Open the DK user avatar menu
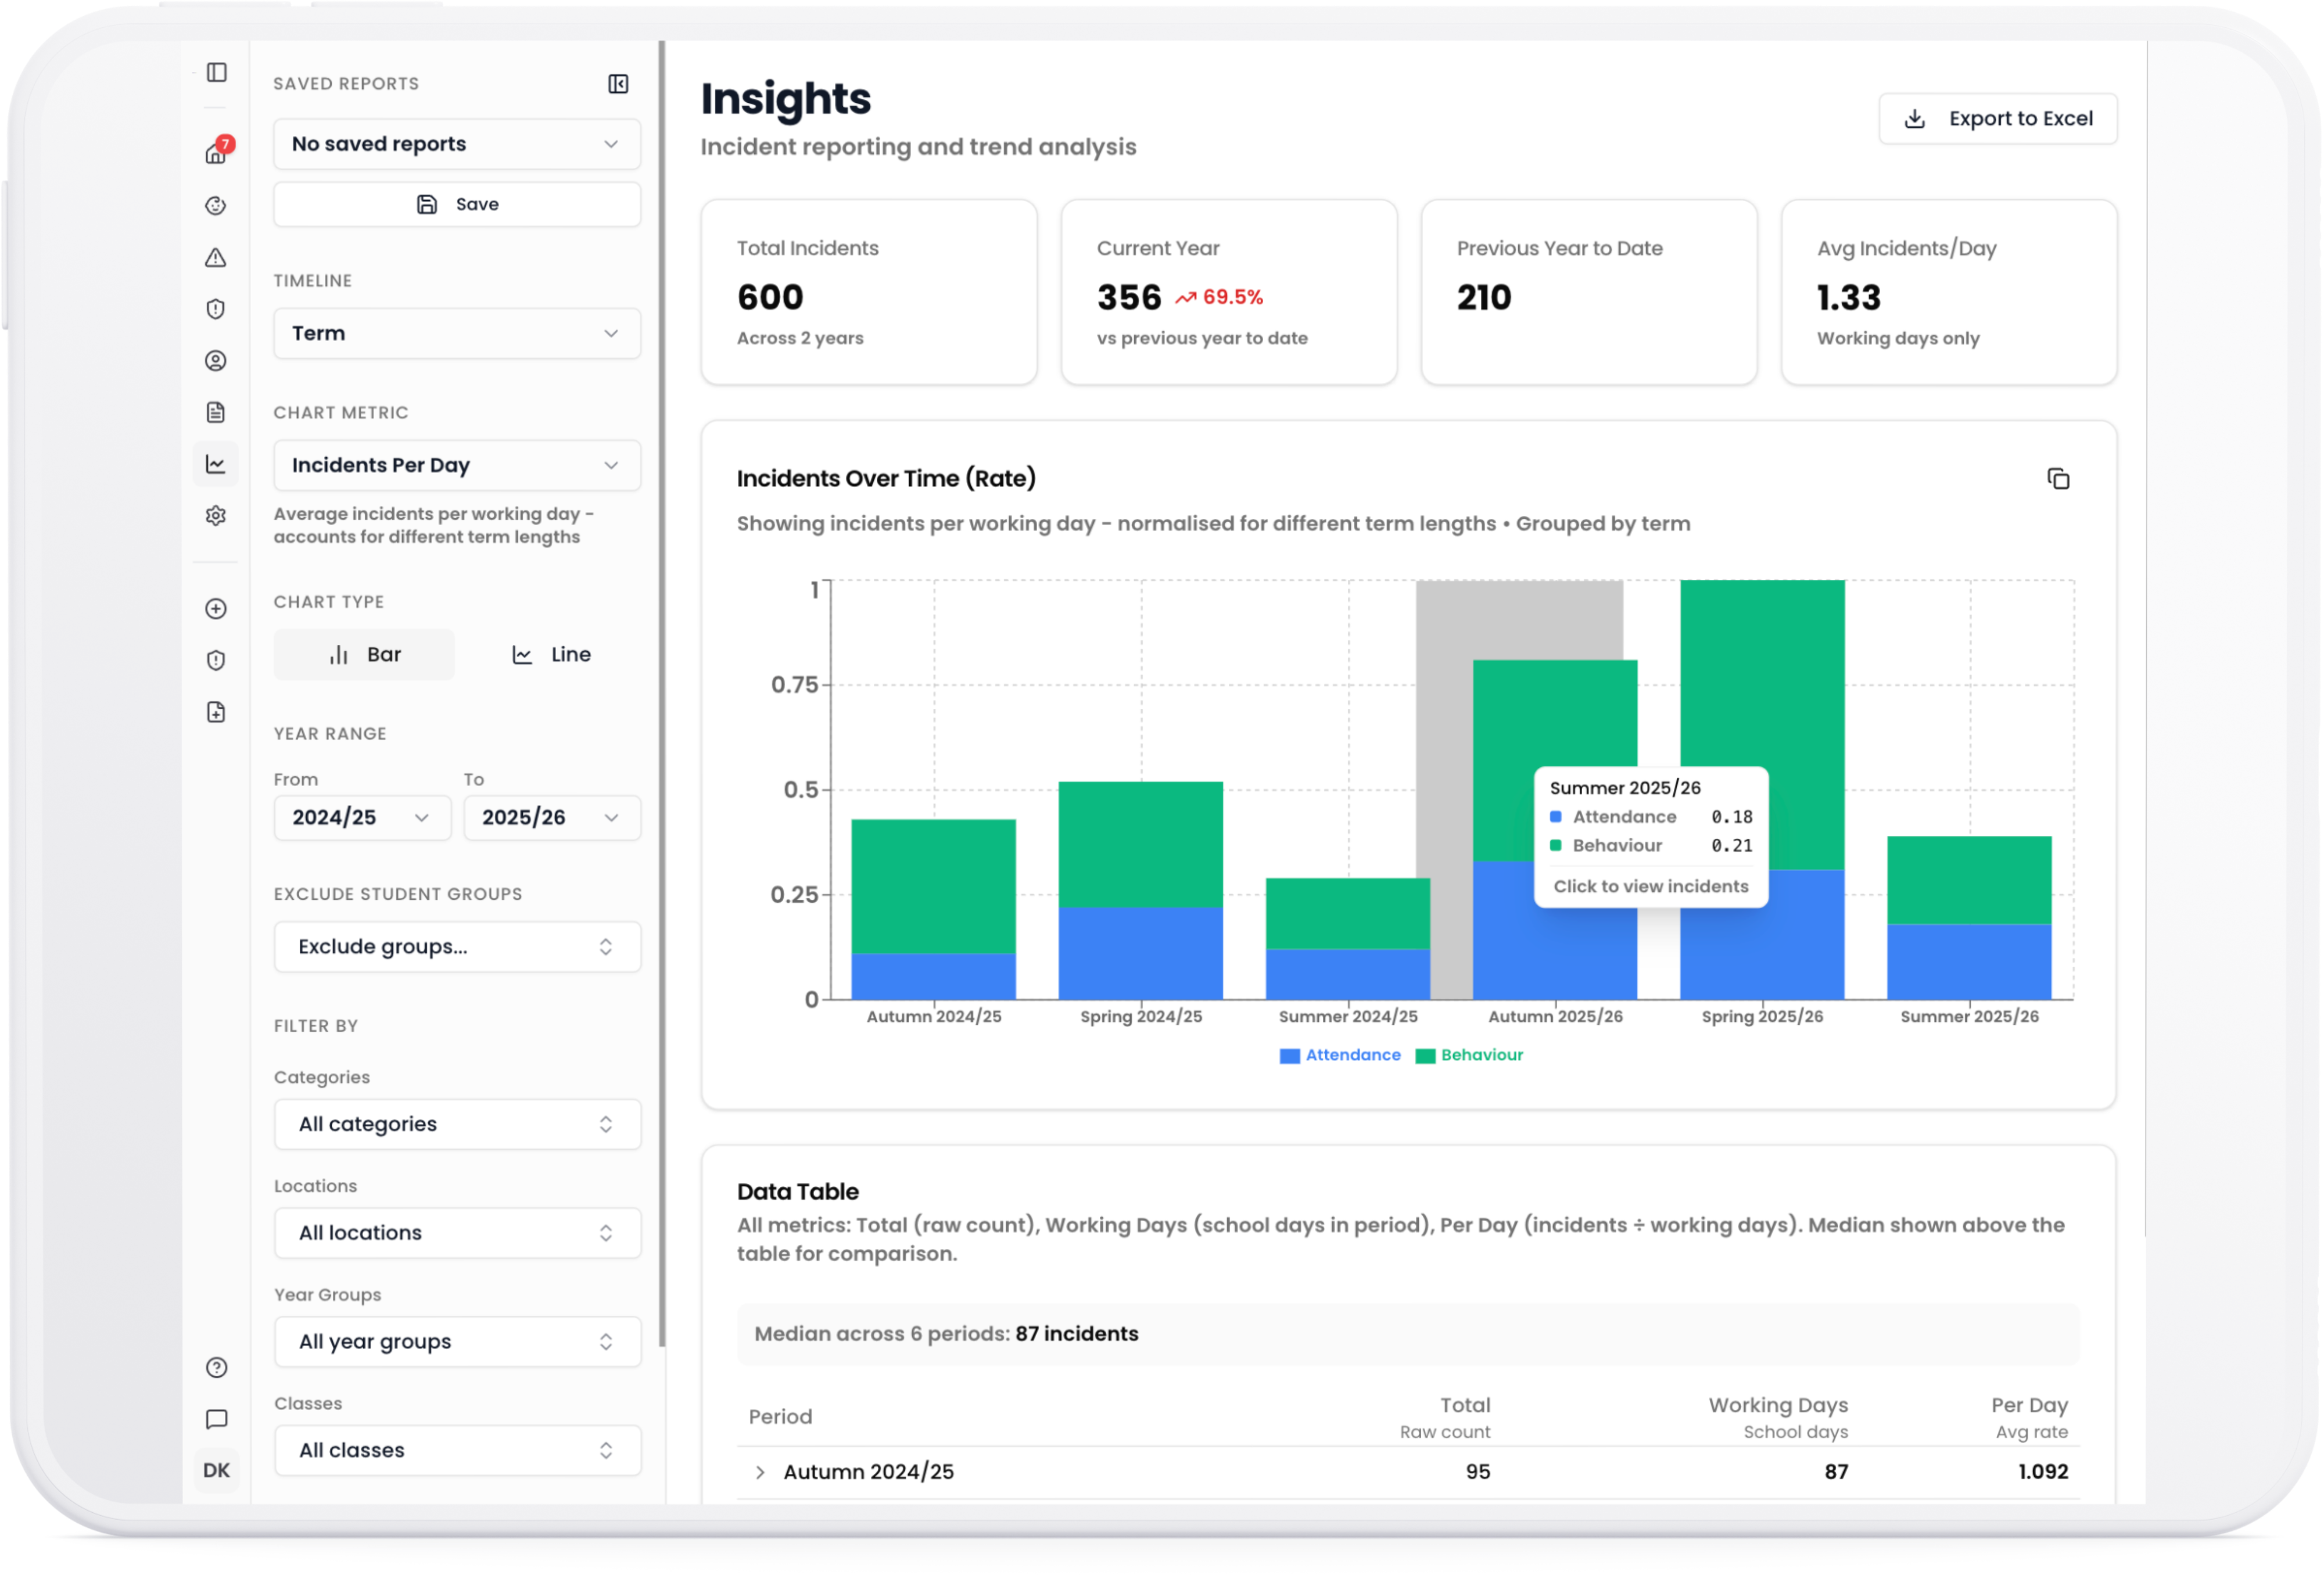 point(216,1471)
